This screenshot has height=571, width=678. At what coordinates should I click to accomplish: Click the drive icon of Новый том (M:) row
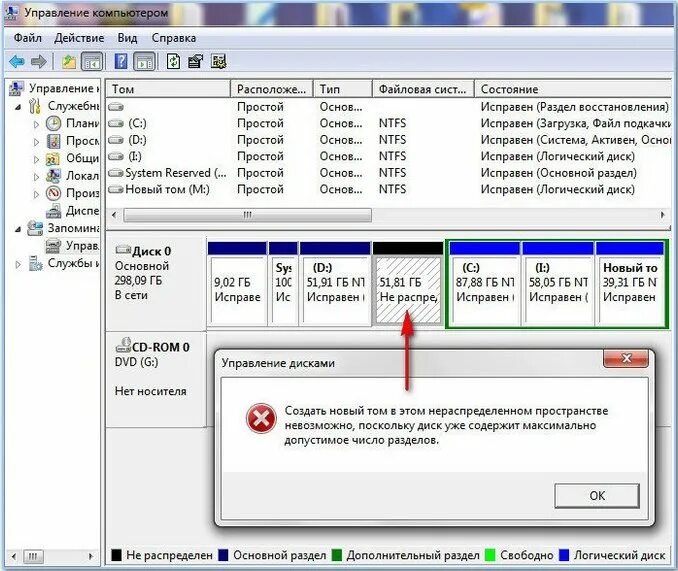coord(116,189)
